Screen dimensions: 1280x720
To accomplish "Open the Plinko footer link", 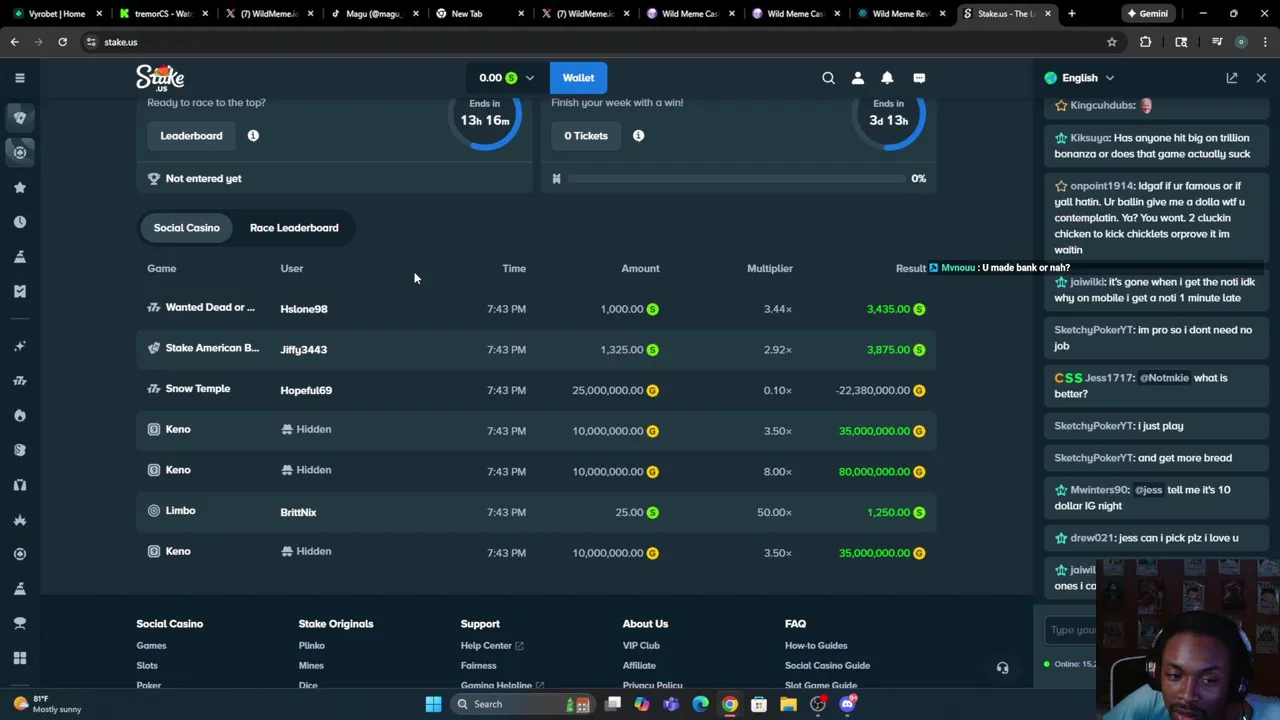I will point(311,646).
